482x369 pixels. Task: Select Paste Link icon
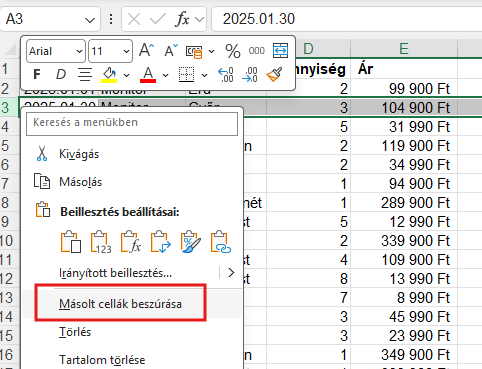point(221,242)
